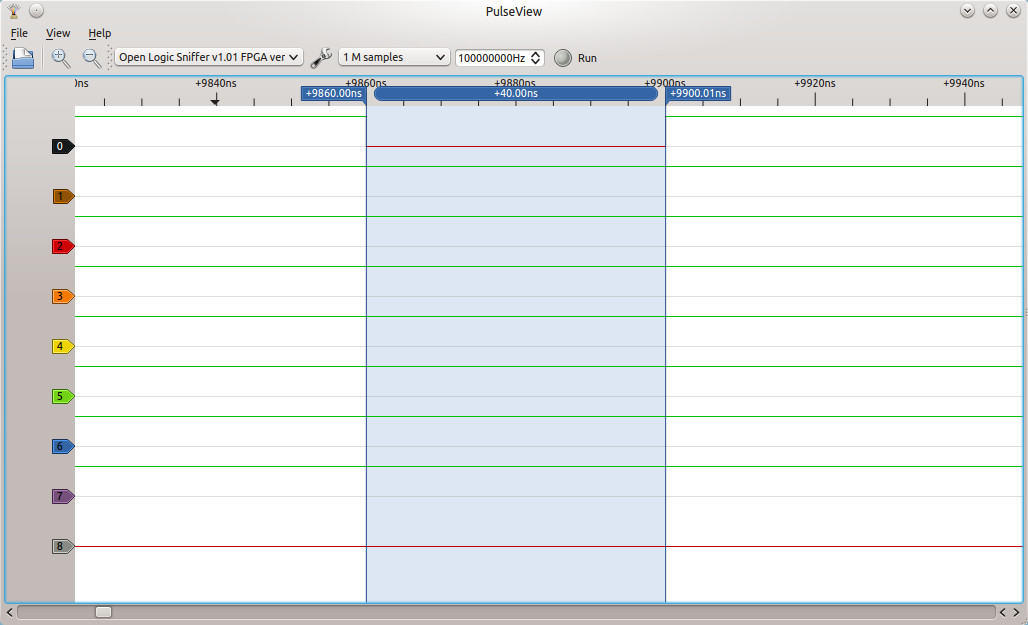Click the trigger marker near +9840ns
Screen dimensions: 1028x625
click(215, 100)
